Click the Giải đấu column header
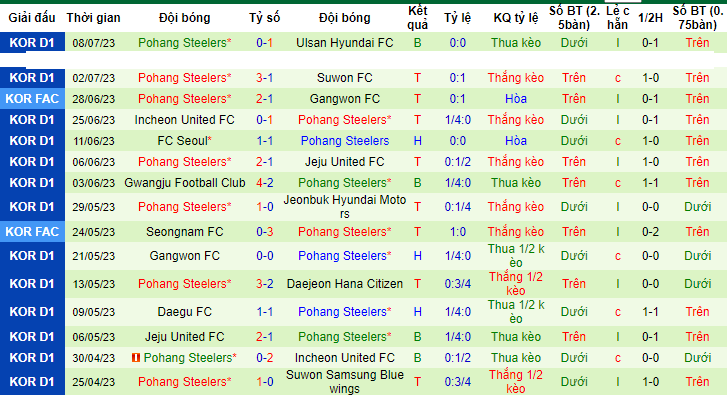727x395 pixels. click(x=32, y=18)
